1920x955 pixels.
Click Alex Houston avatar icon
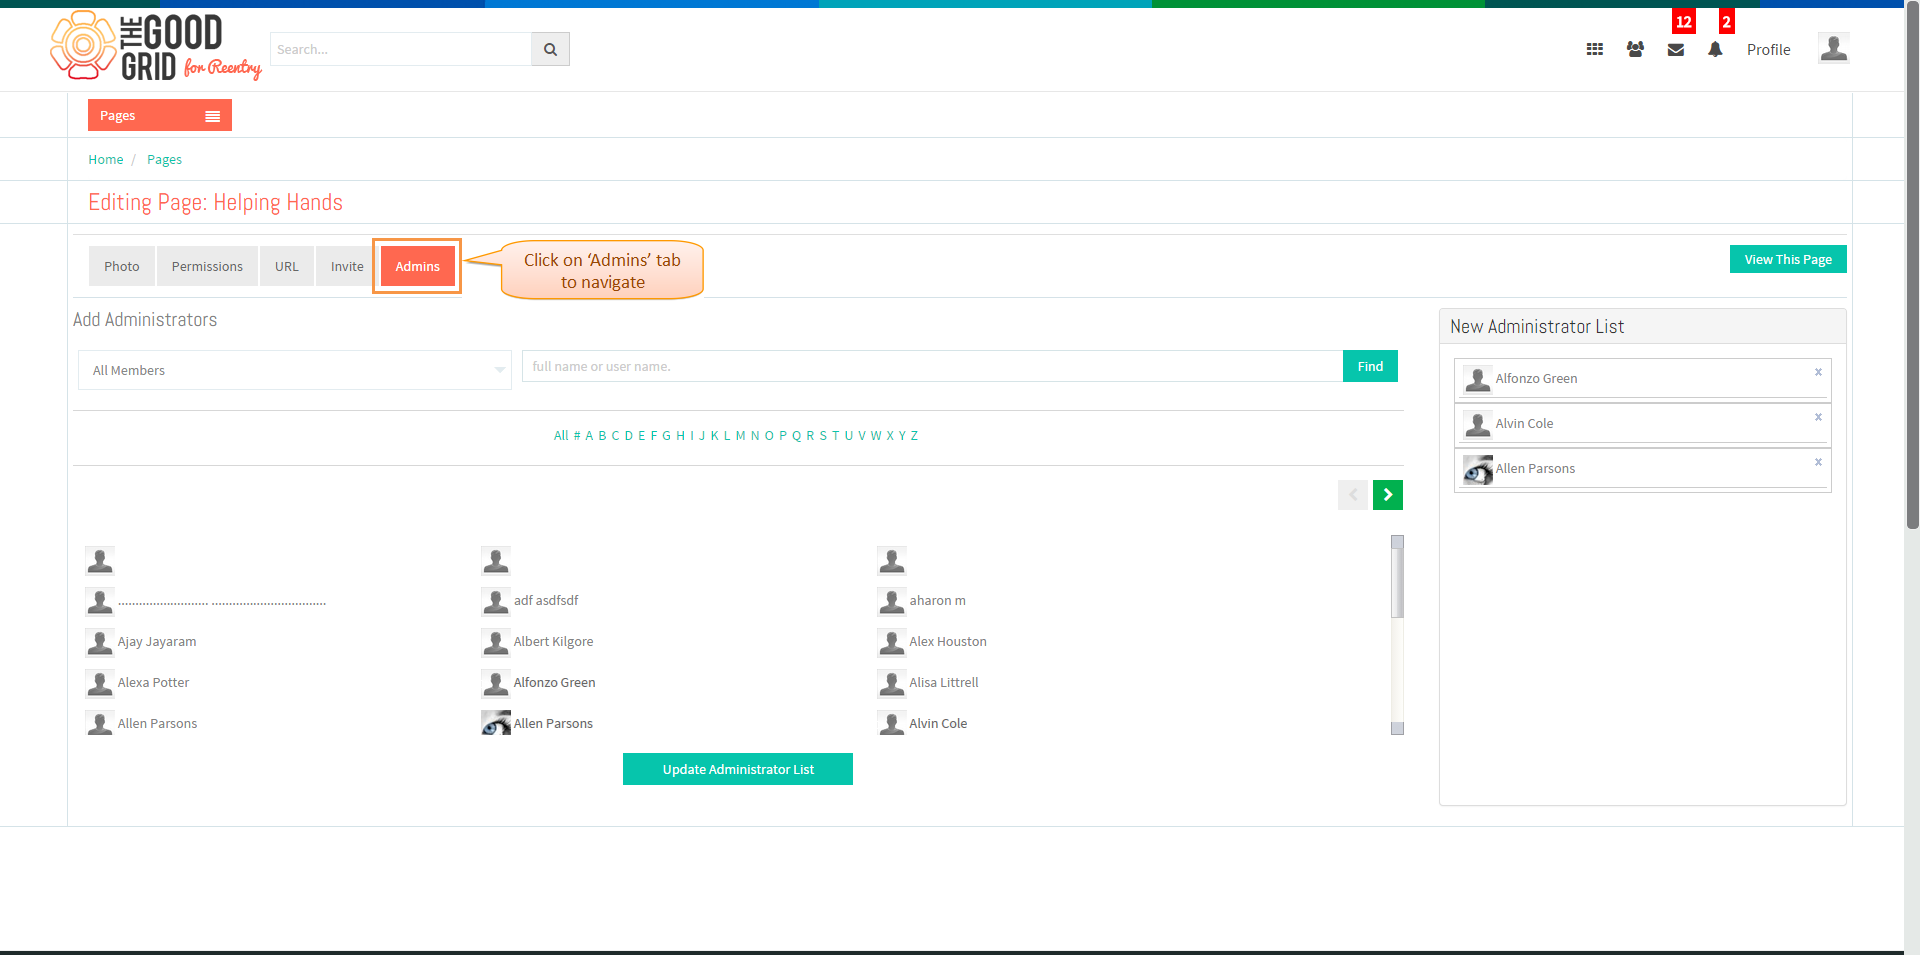click(x=892, y=641)
